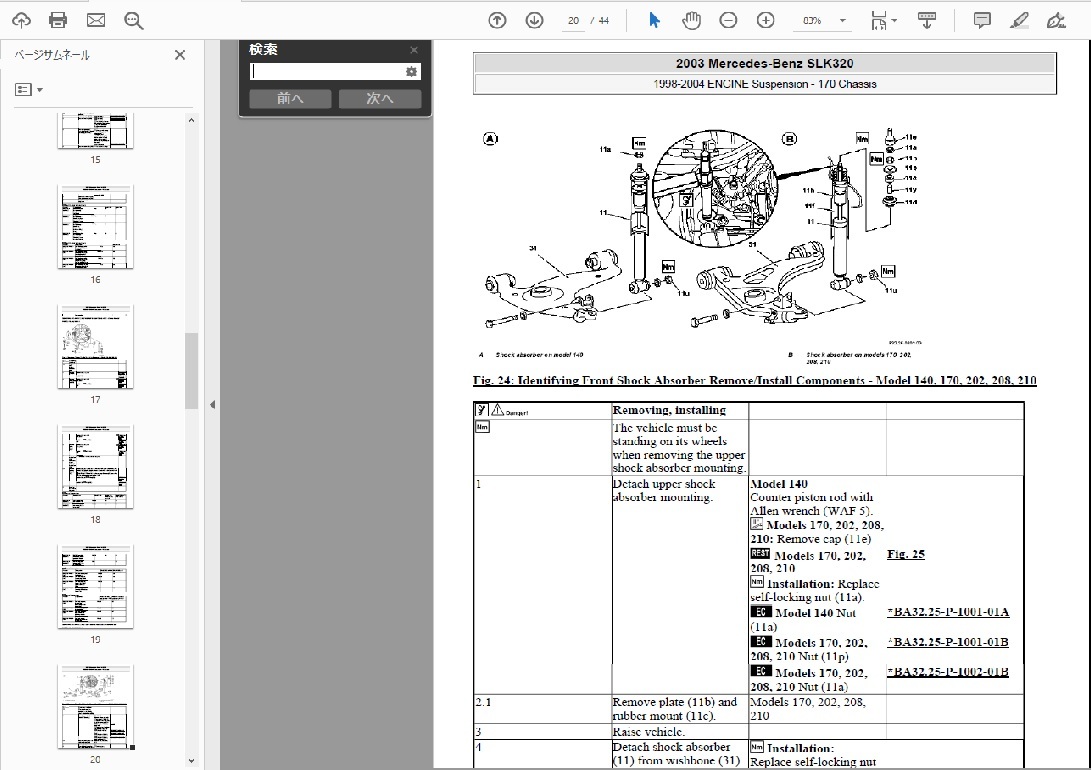Go to previous page with up arrow
This screenshot has width=1091, height=770.
coord(497,20)
